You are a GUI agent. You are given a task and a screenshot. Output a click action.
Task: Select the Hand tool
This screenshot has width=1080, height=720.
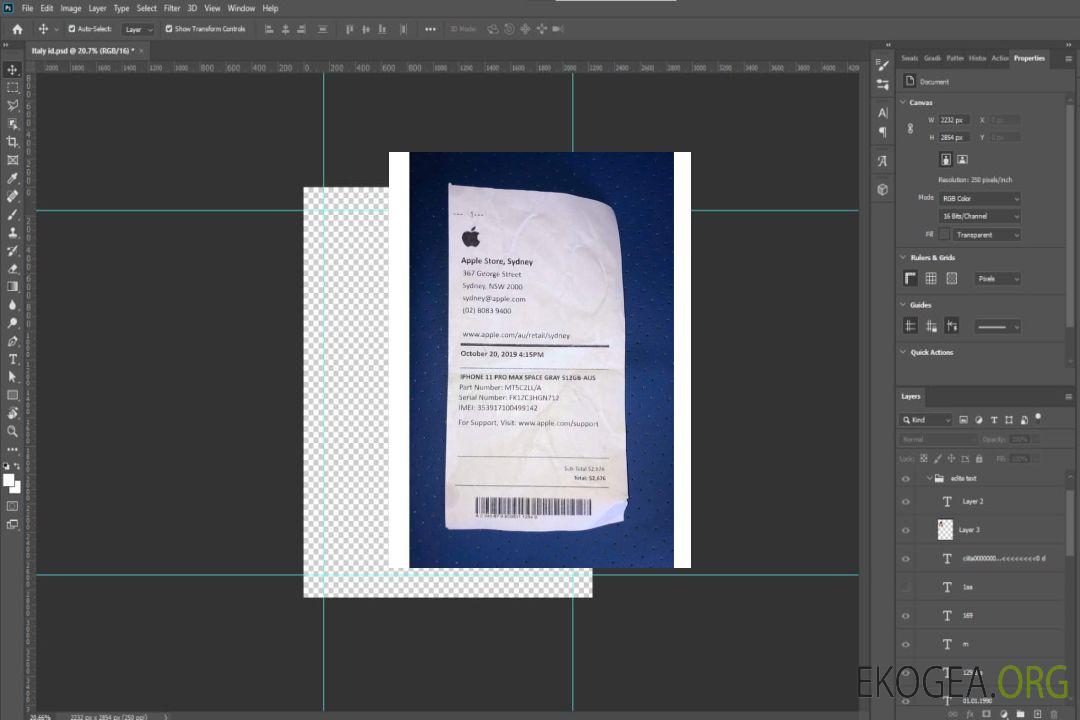click(12, 413)
